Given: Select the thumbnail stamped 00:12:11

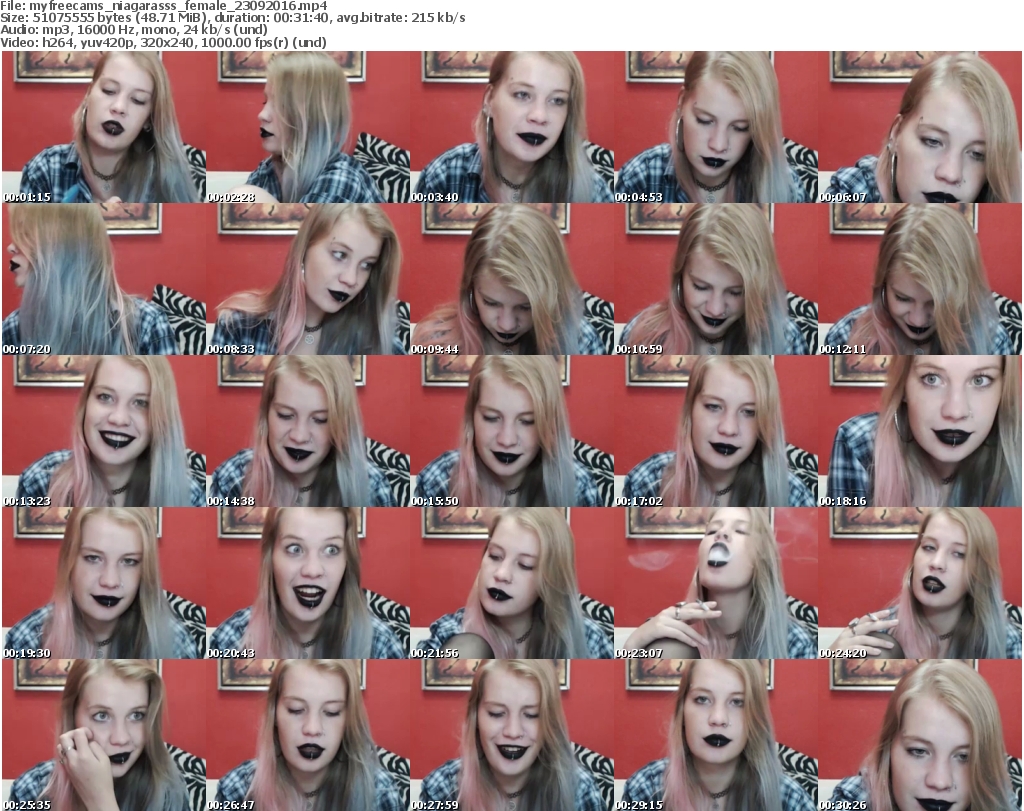Looking at the screenshot, I should (920, 279).
